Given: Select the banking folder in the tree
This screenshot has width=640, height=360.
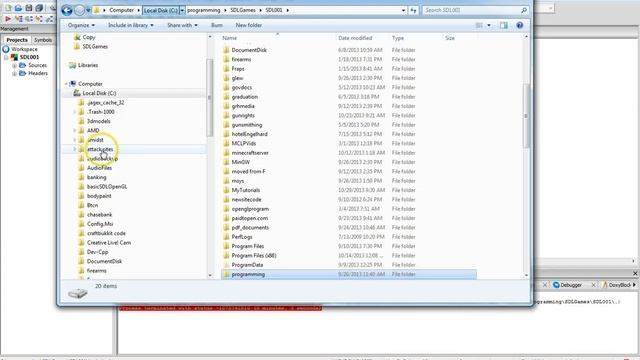Looking at the screenshot, I should pyautogui.click(x=96, y=177).
